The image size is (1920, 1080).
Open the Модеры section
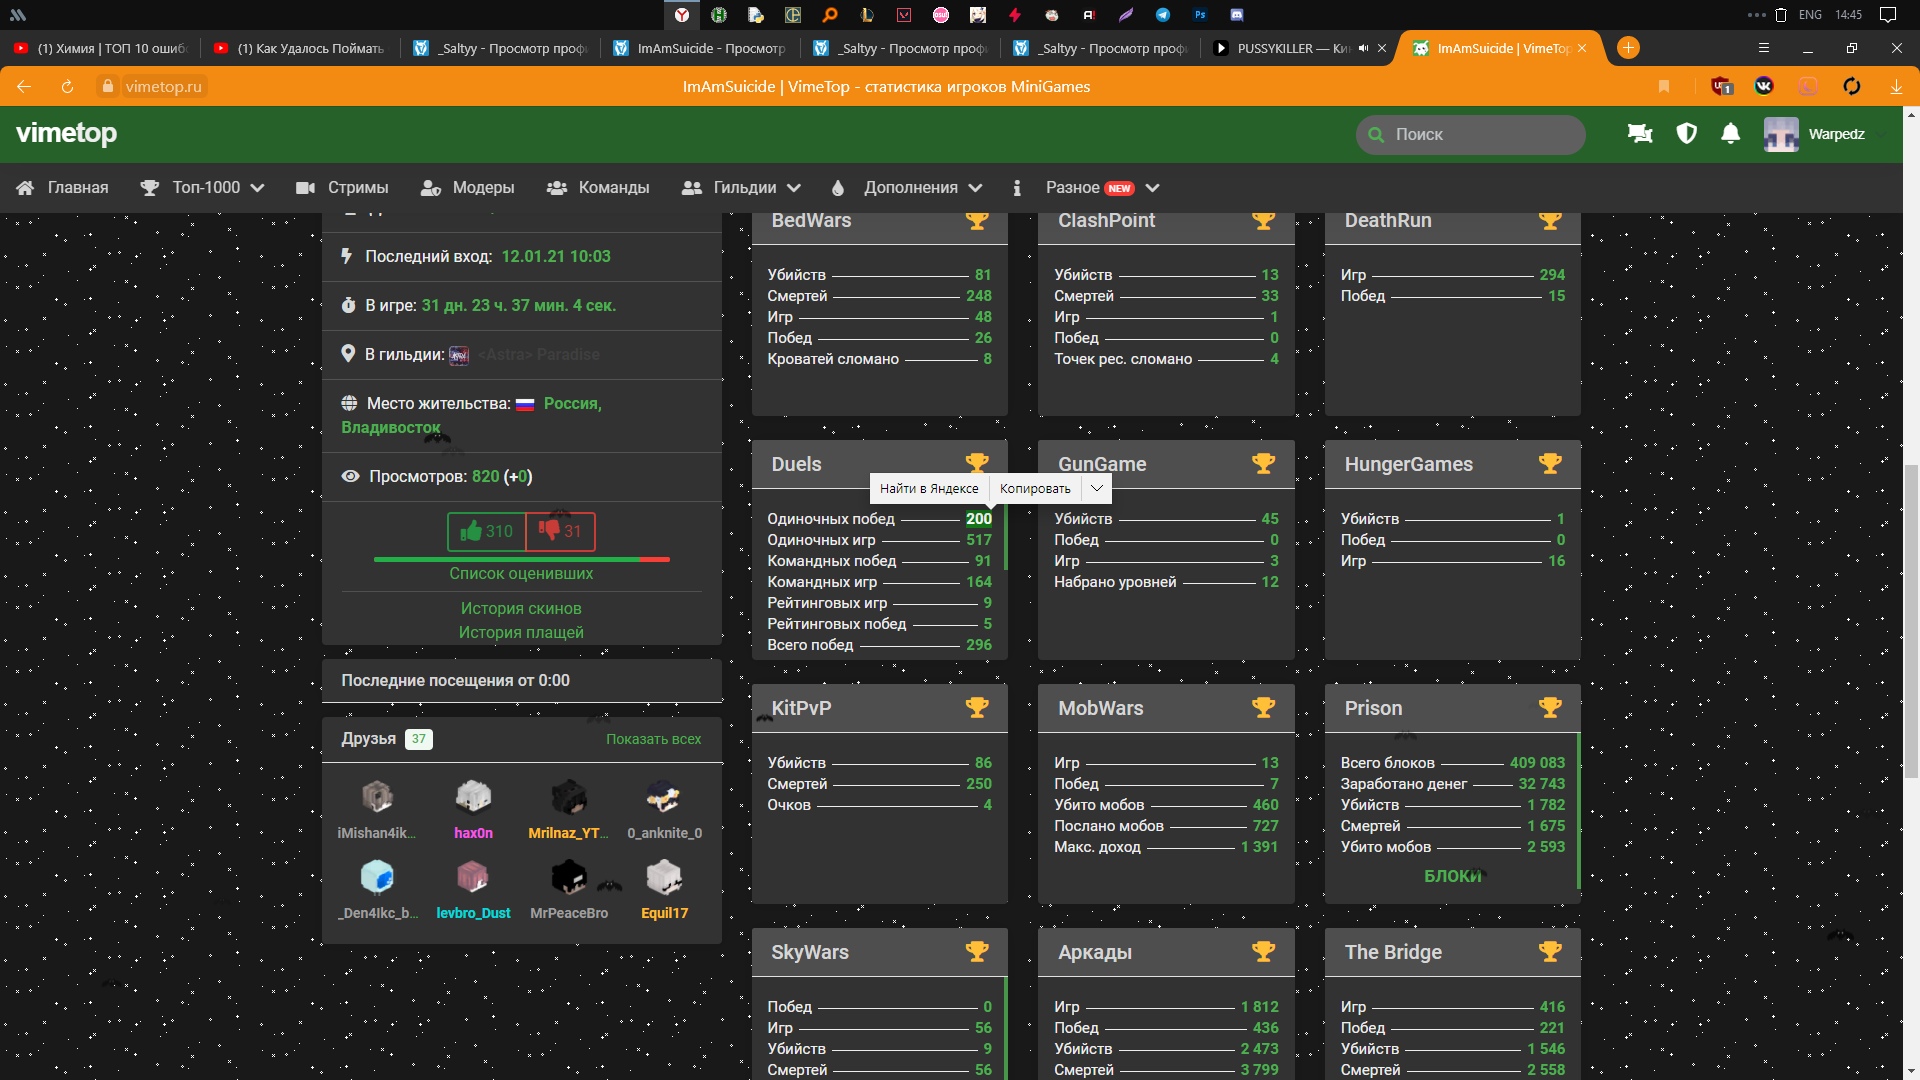point(467,188)
